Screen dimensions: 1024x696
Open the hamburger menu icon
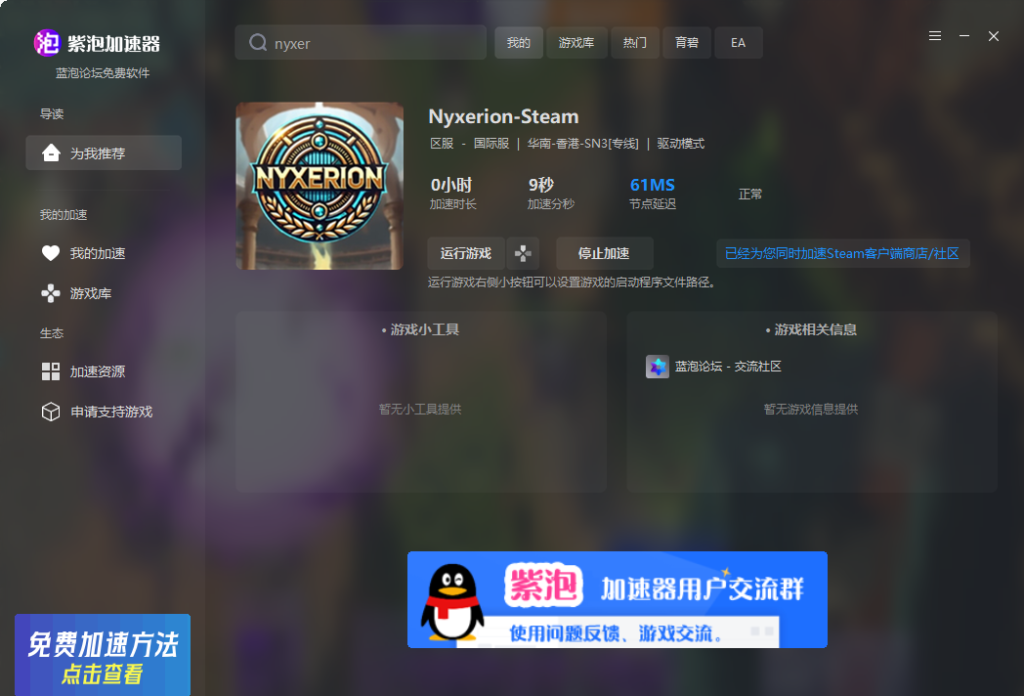click(x=935, y=36)
